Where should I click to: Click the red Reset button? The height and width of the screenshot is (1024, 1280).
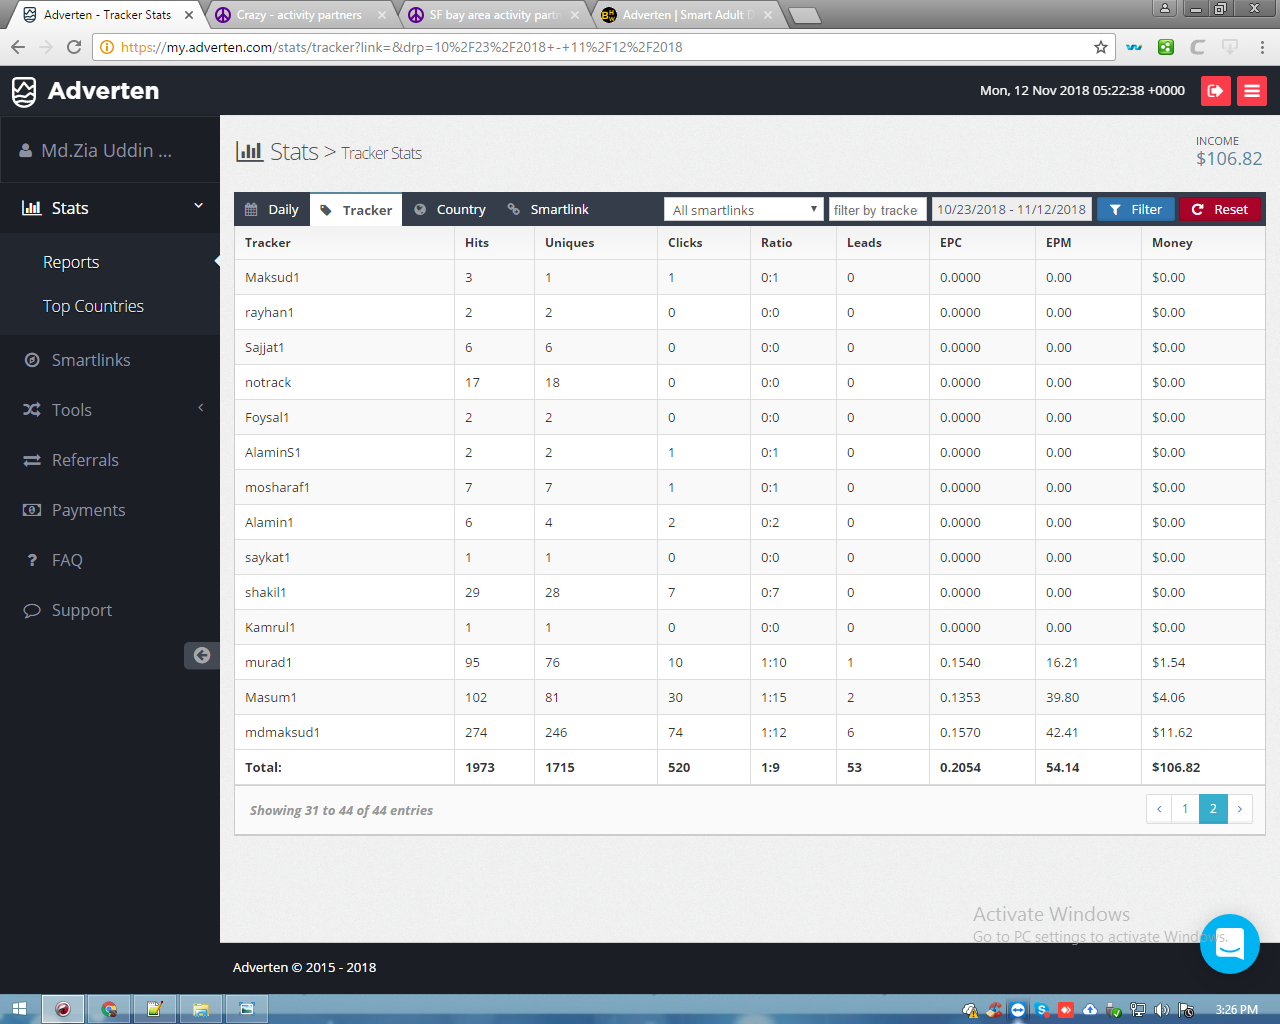1220,209
